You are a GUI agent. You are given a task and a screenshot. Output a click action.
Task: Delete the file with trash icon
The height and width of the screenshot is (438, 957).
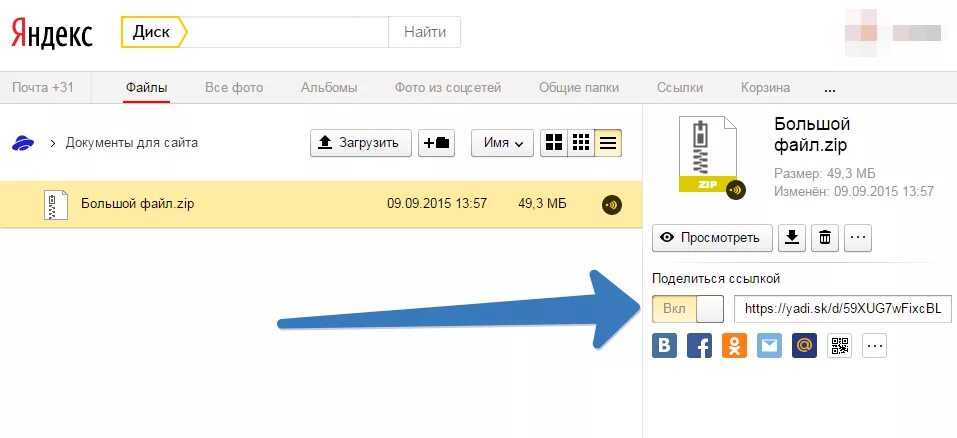(x=825, y=238)
